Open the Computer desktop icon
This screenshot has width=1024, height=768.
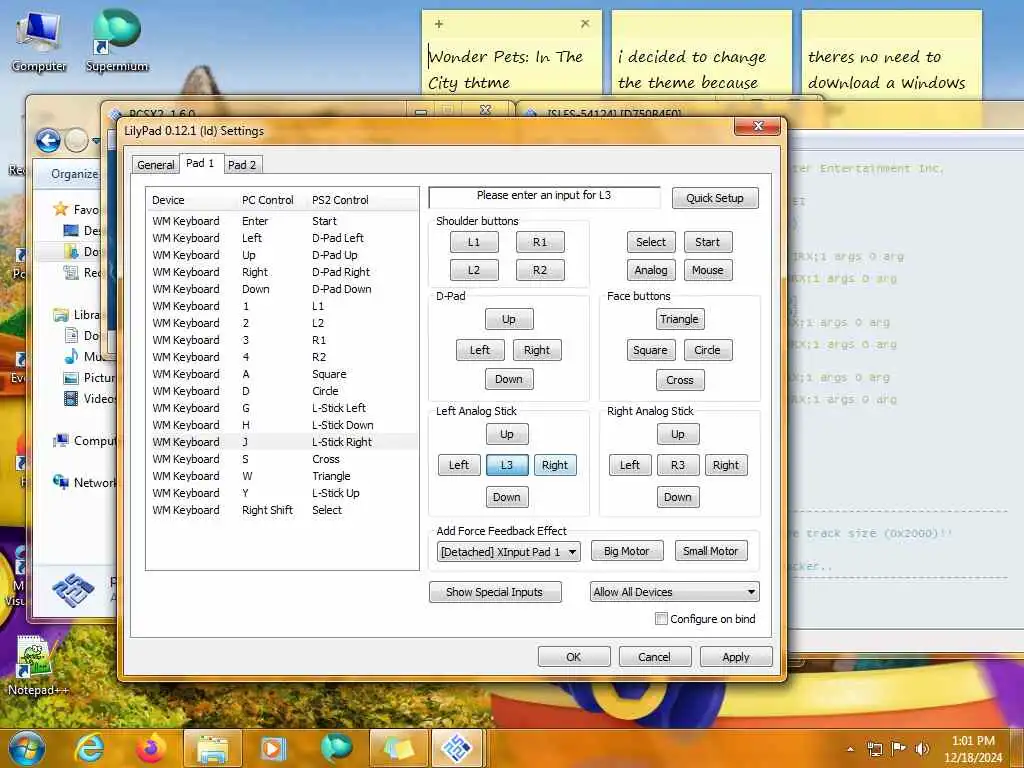pos(39,40)
